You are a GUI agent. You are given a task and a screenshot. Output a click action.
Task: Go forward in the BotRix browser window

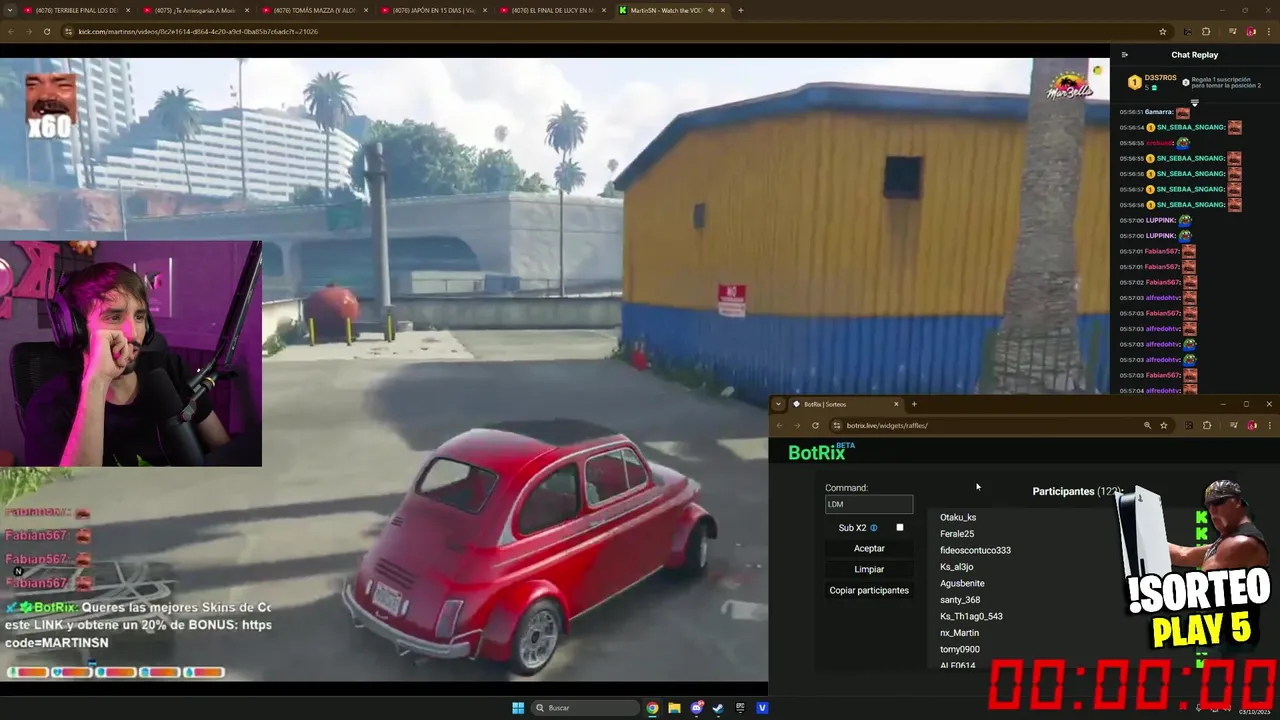[x=798, y=425]
